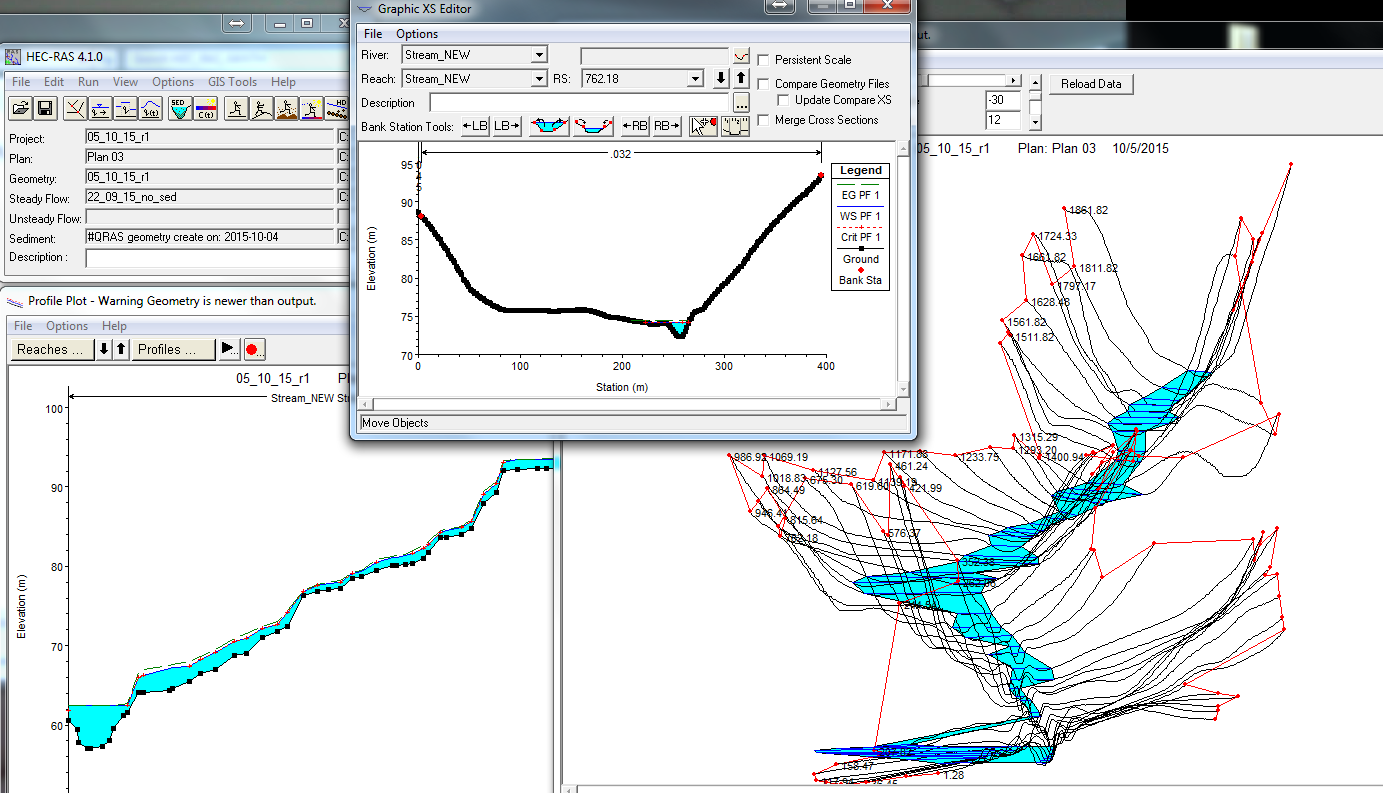Click Steady Flow field '22_09_15_no_sed'

[209, 197]
